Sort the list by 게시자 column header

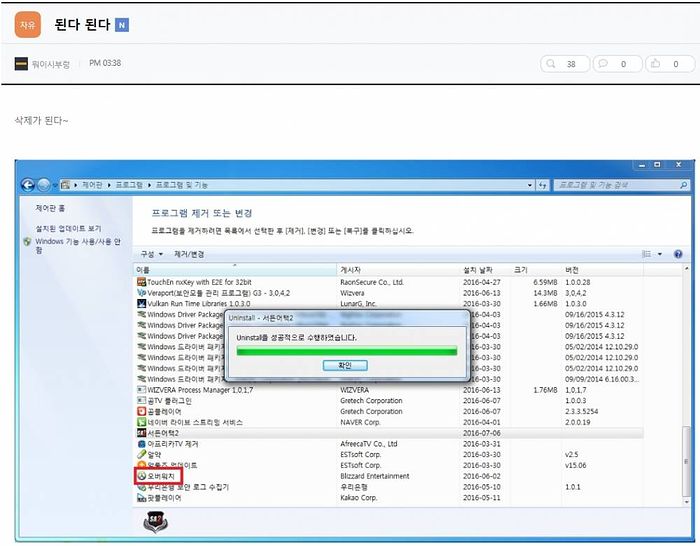coord(351,270)
